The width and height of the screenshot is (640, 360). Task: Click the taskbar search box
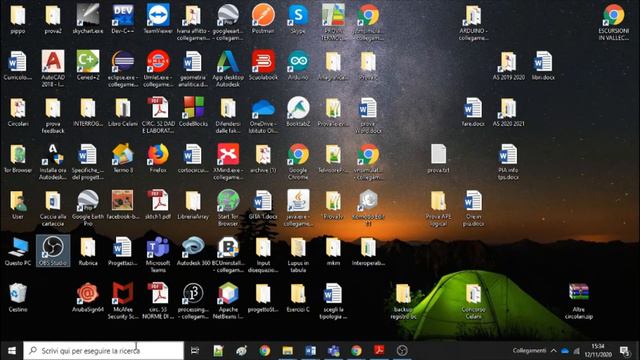[103, 351]
